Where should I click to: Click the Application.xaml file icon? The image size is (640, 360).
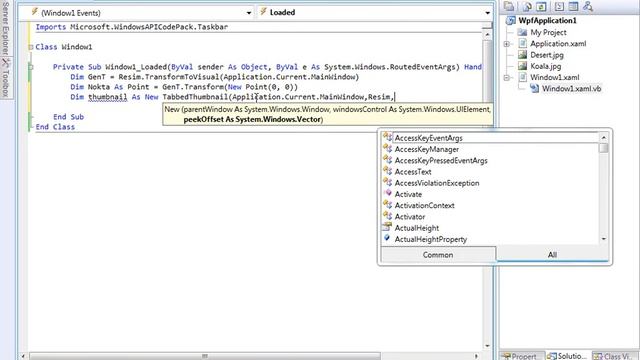[x=522, y=43]
